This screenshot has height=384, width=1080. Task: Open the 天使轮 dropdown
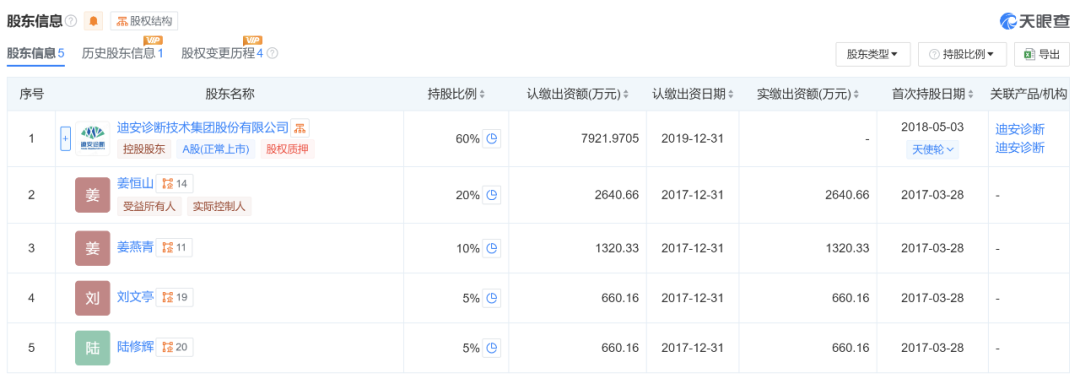click(x=932, y=149)
